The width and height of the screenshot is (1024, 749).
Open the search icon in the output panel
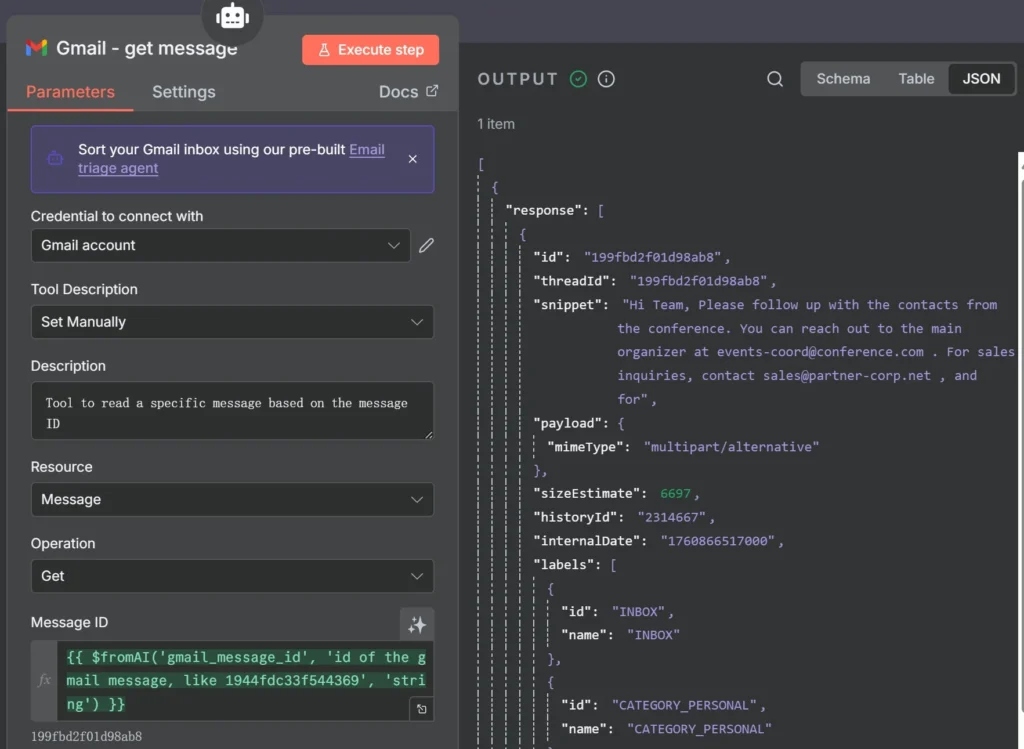(x=775, y=79)
